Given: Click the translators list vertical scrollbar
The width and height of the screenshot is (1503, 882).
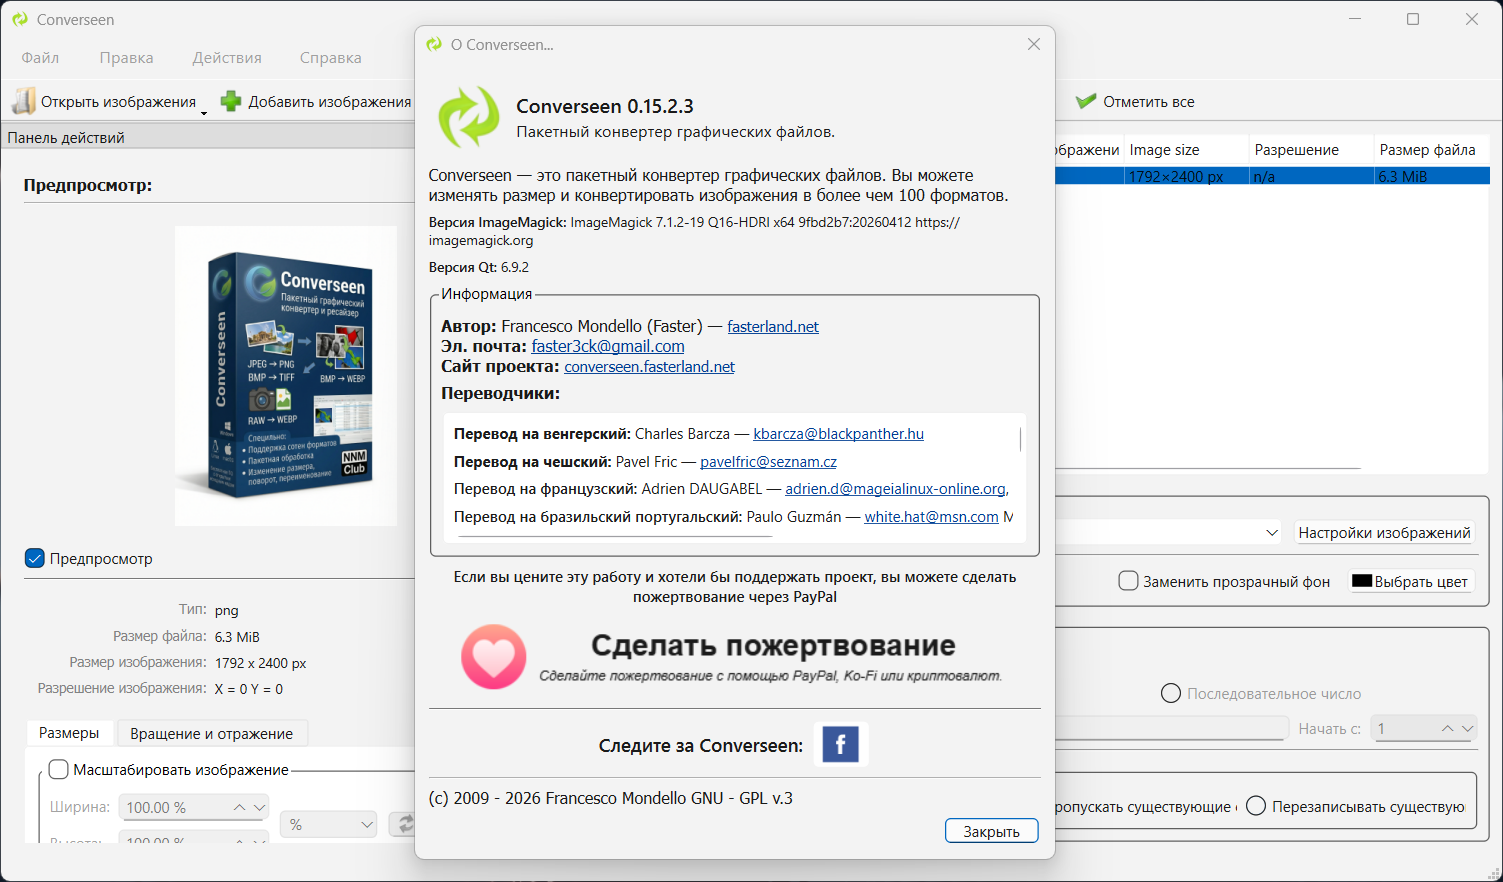Looking at the screenshot, I should pyautogui.click(x=1020, y=440).
